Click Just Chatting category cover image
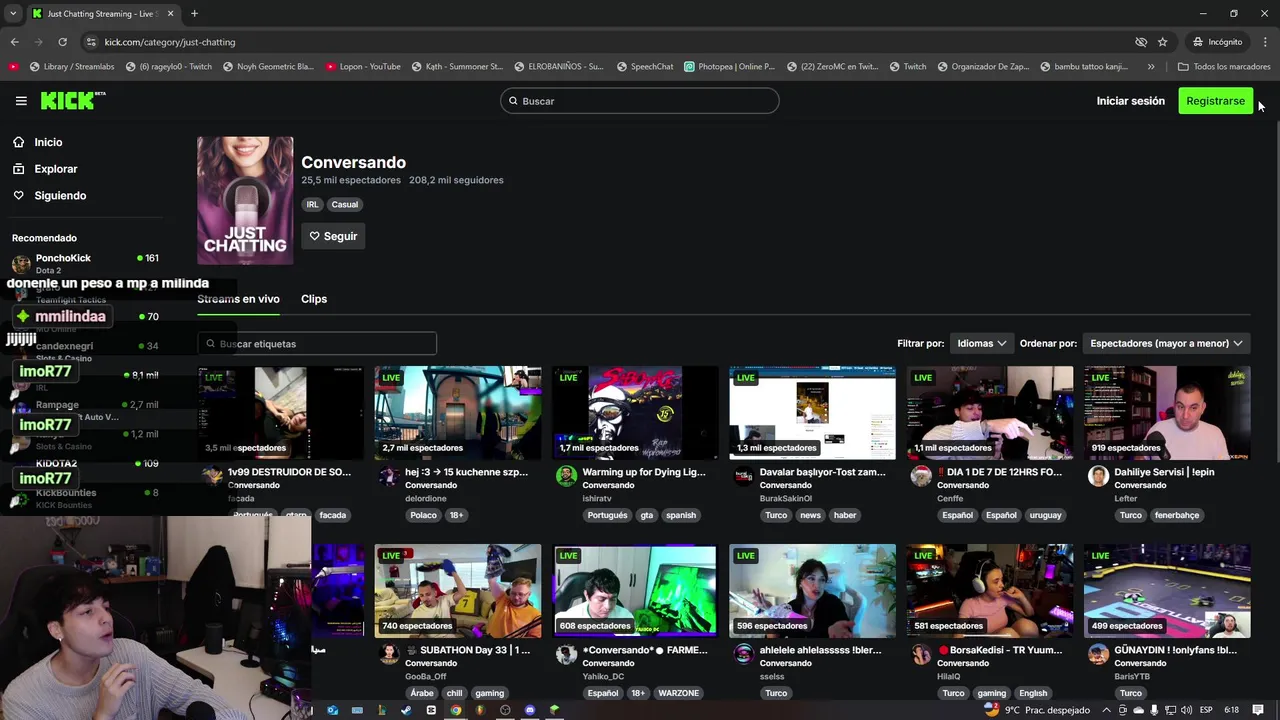 [x=245, y=201]
